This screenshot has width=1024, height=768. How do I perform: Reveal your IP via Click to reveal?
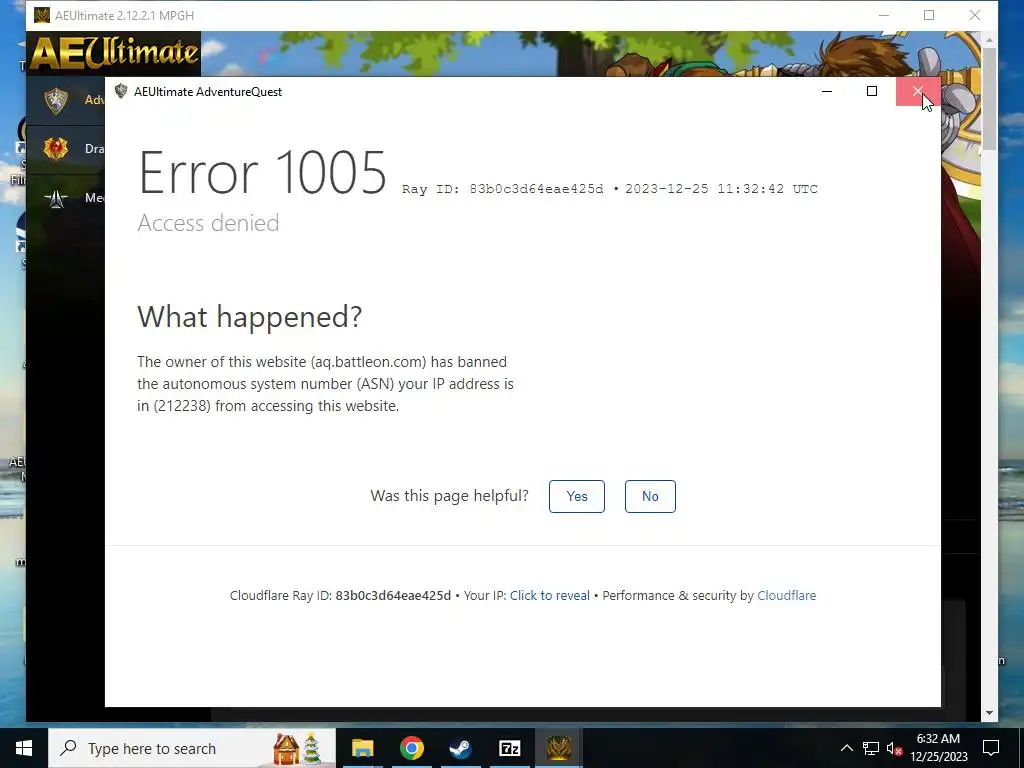[549, 596]
